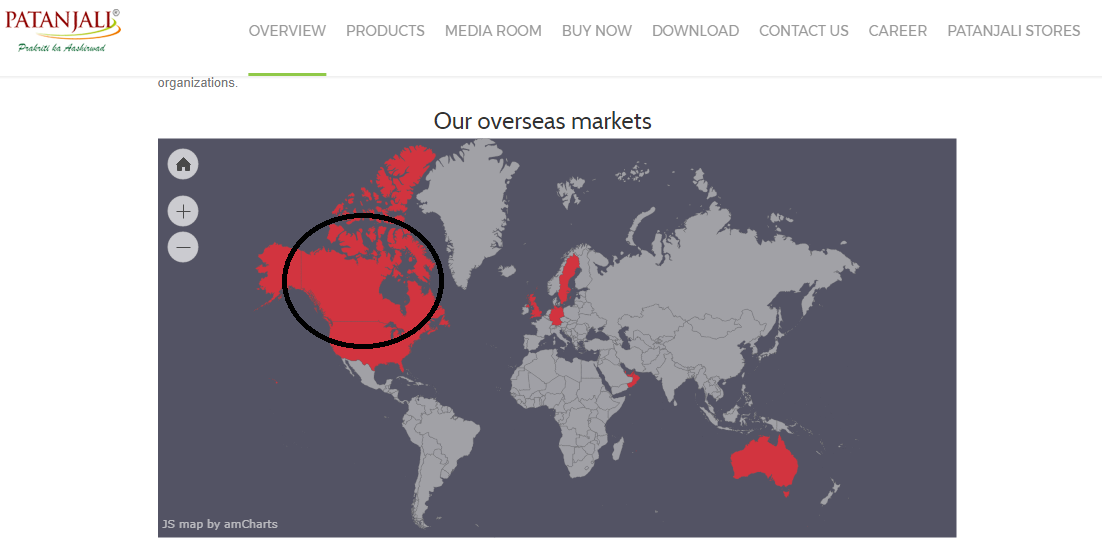Select Greenland on the map

click(469, 204)
